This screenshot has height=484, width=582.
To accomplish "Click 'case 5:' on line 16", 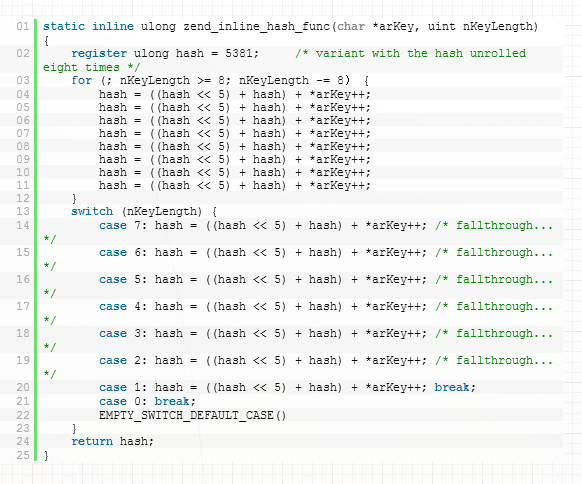I will 123,279.
